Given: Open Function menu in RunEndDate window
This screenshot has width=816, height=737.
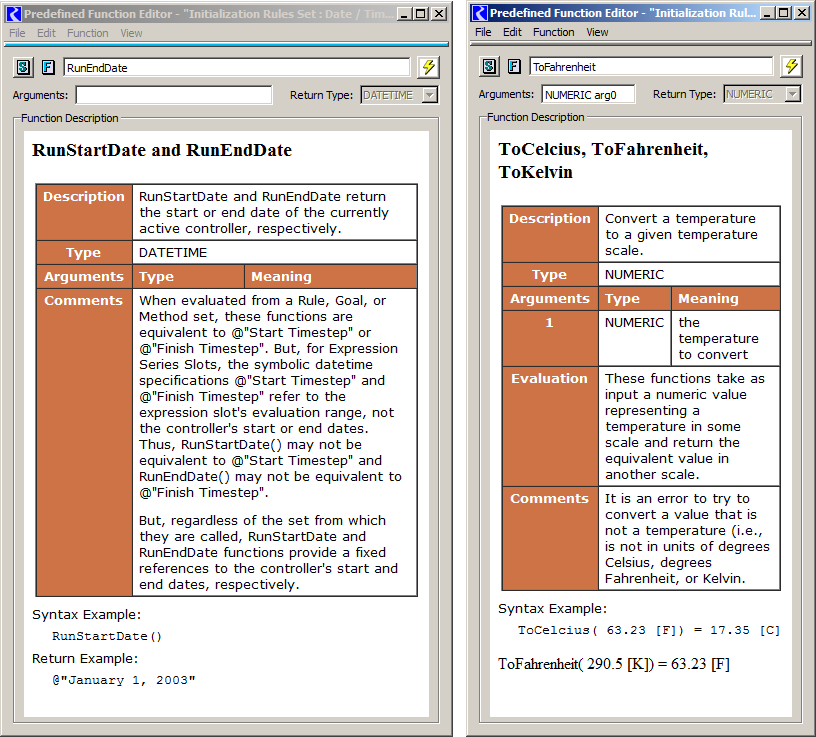Looking at the screenshot, I should tap(87, 33).
